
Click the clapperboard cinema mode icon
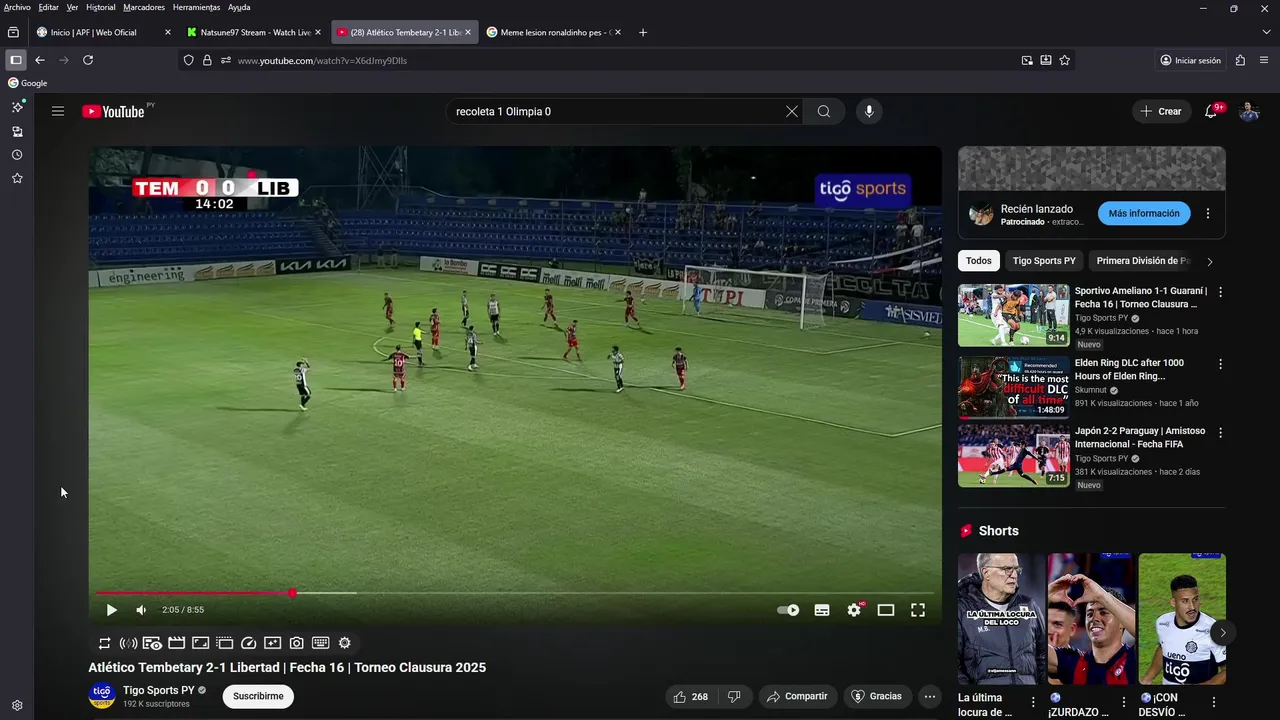click(176, 643)
